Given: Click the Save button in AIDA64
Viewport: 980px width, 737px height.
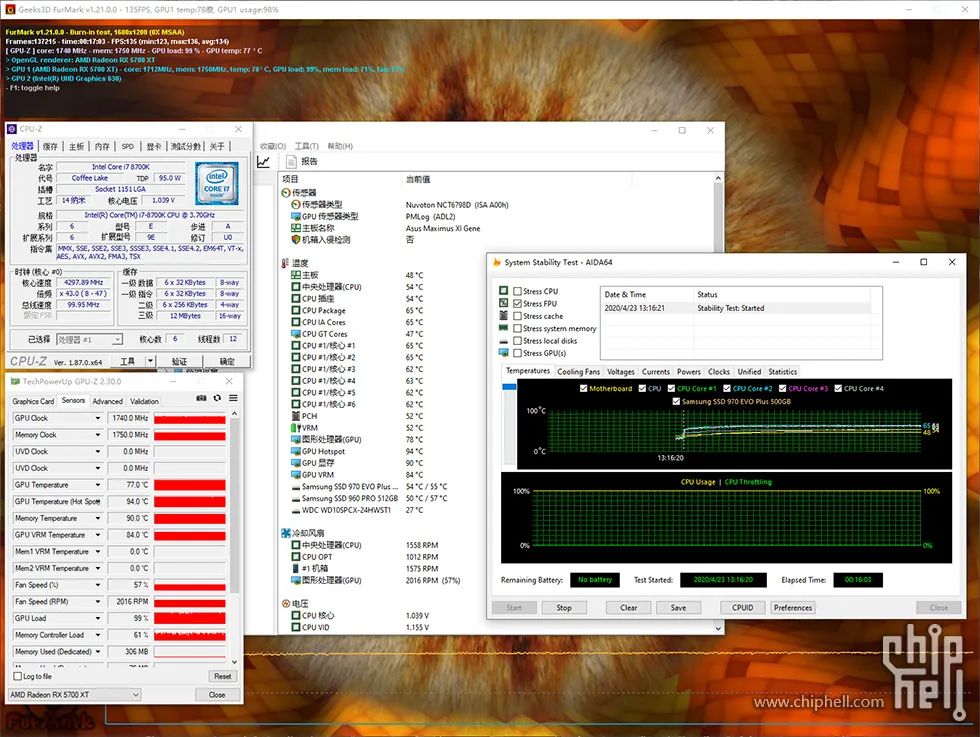Looking at the screenshot, I should [678, 608].
